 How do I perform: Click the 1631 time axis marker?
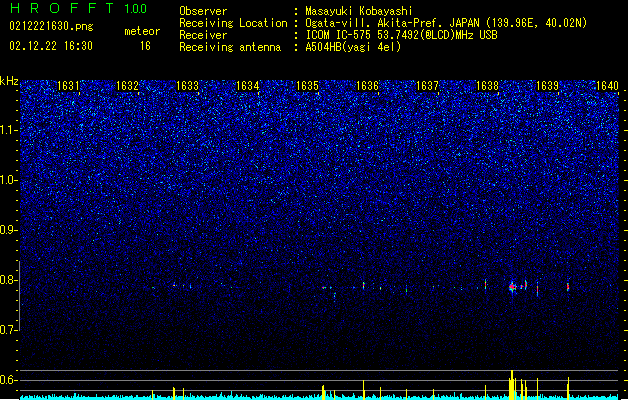click(68, 86)
